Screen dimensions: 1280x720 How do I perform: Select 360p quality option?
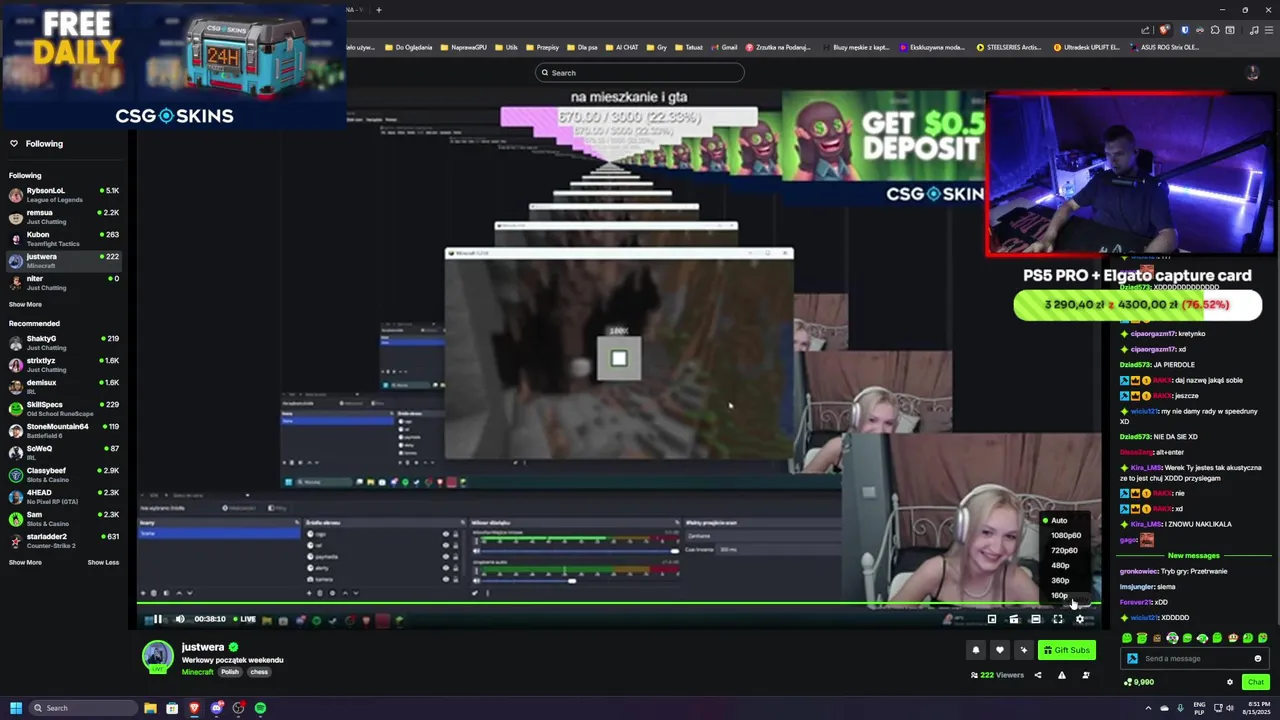(x=1060, y=580)
